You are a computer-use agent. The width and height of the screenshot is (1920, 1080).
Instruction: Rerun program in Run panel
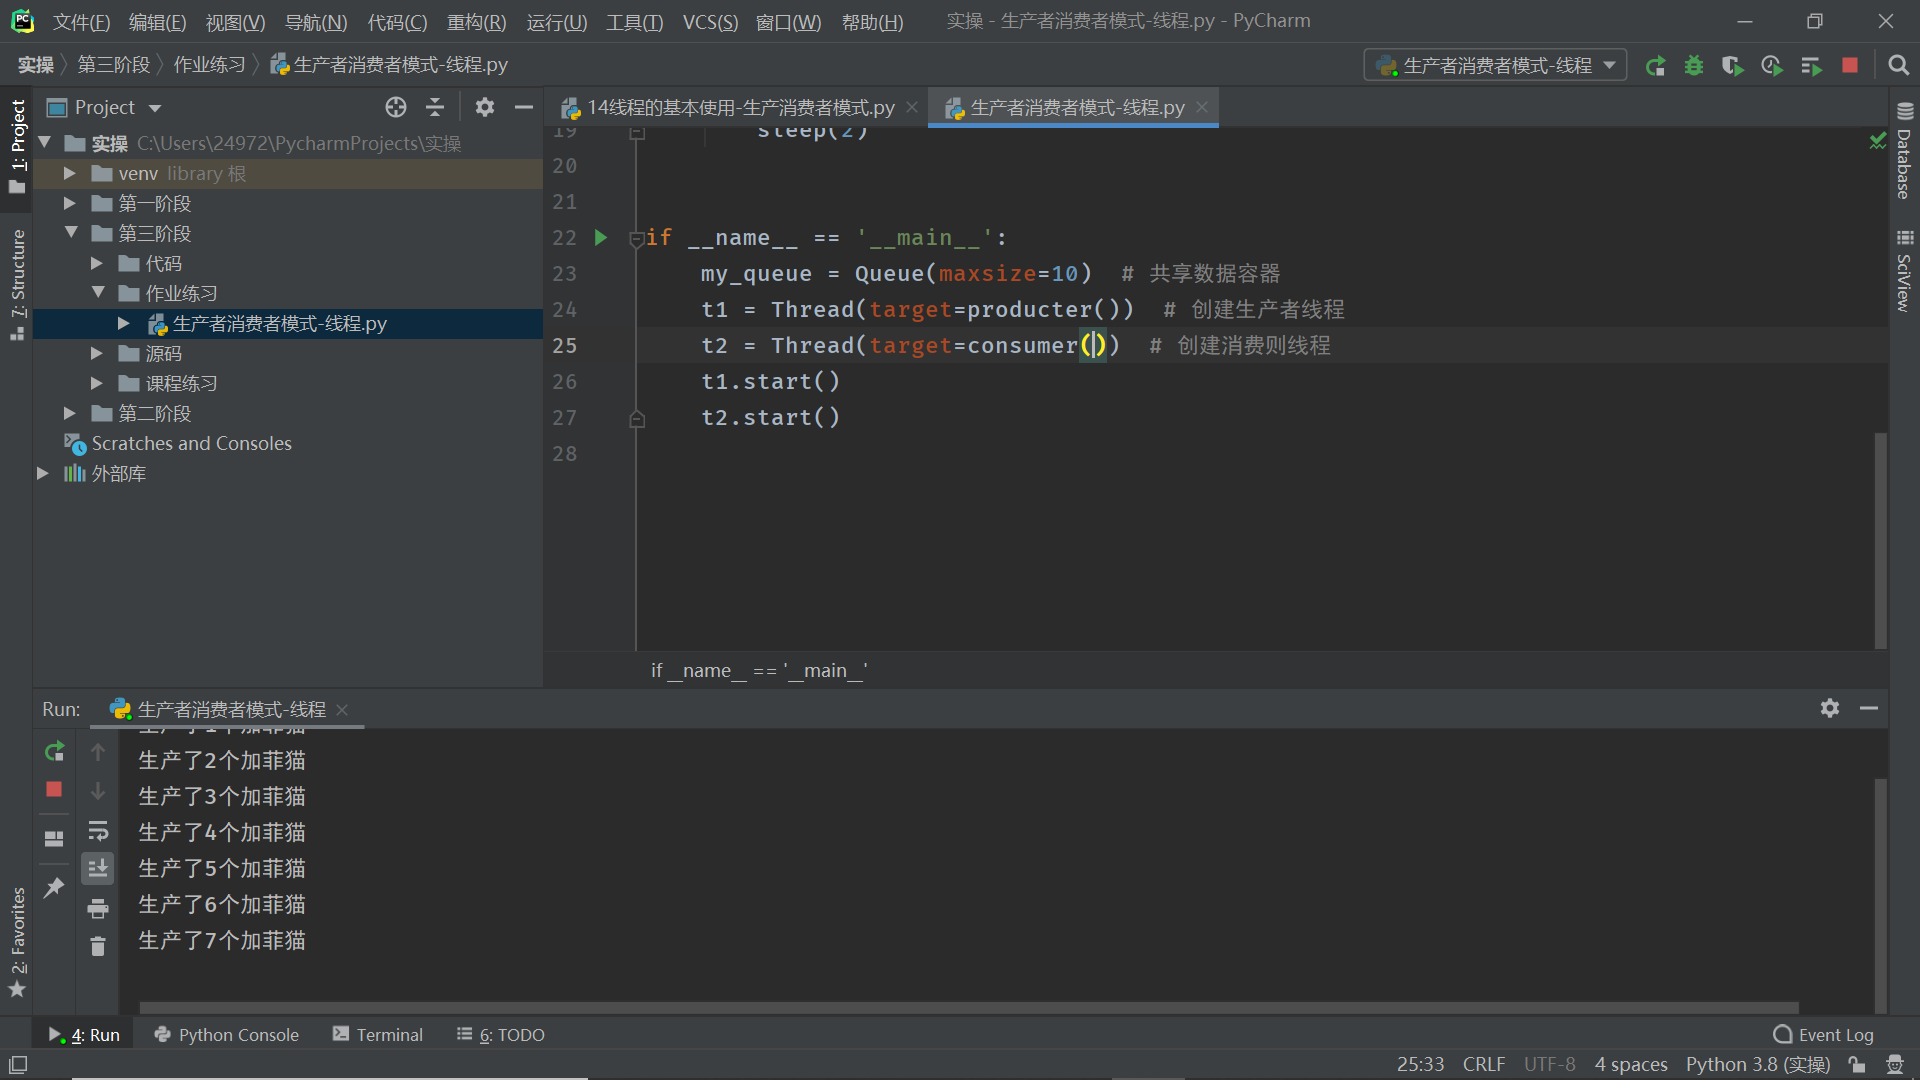coord(54,751)
